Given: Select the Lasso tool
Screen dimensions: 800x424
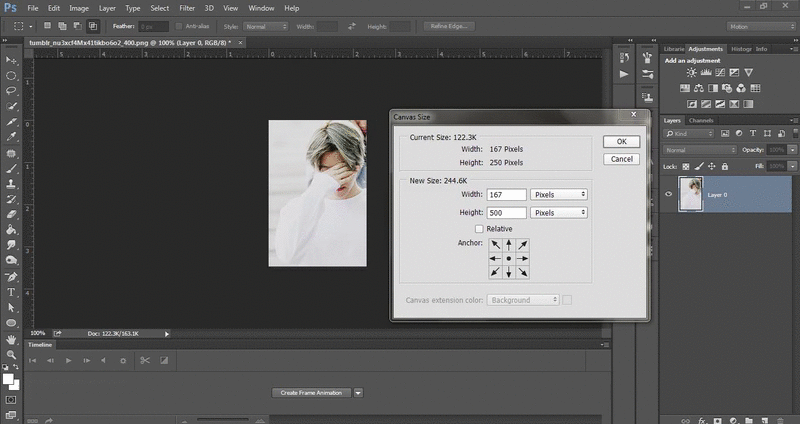Looking at the screenshot, I should [11, 90].
